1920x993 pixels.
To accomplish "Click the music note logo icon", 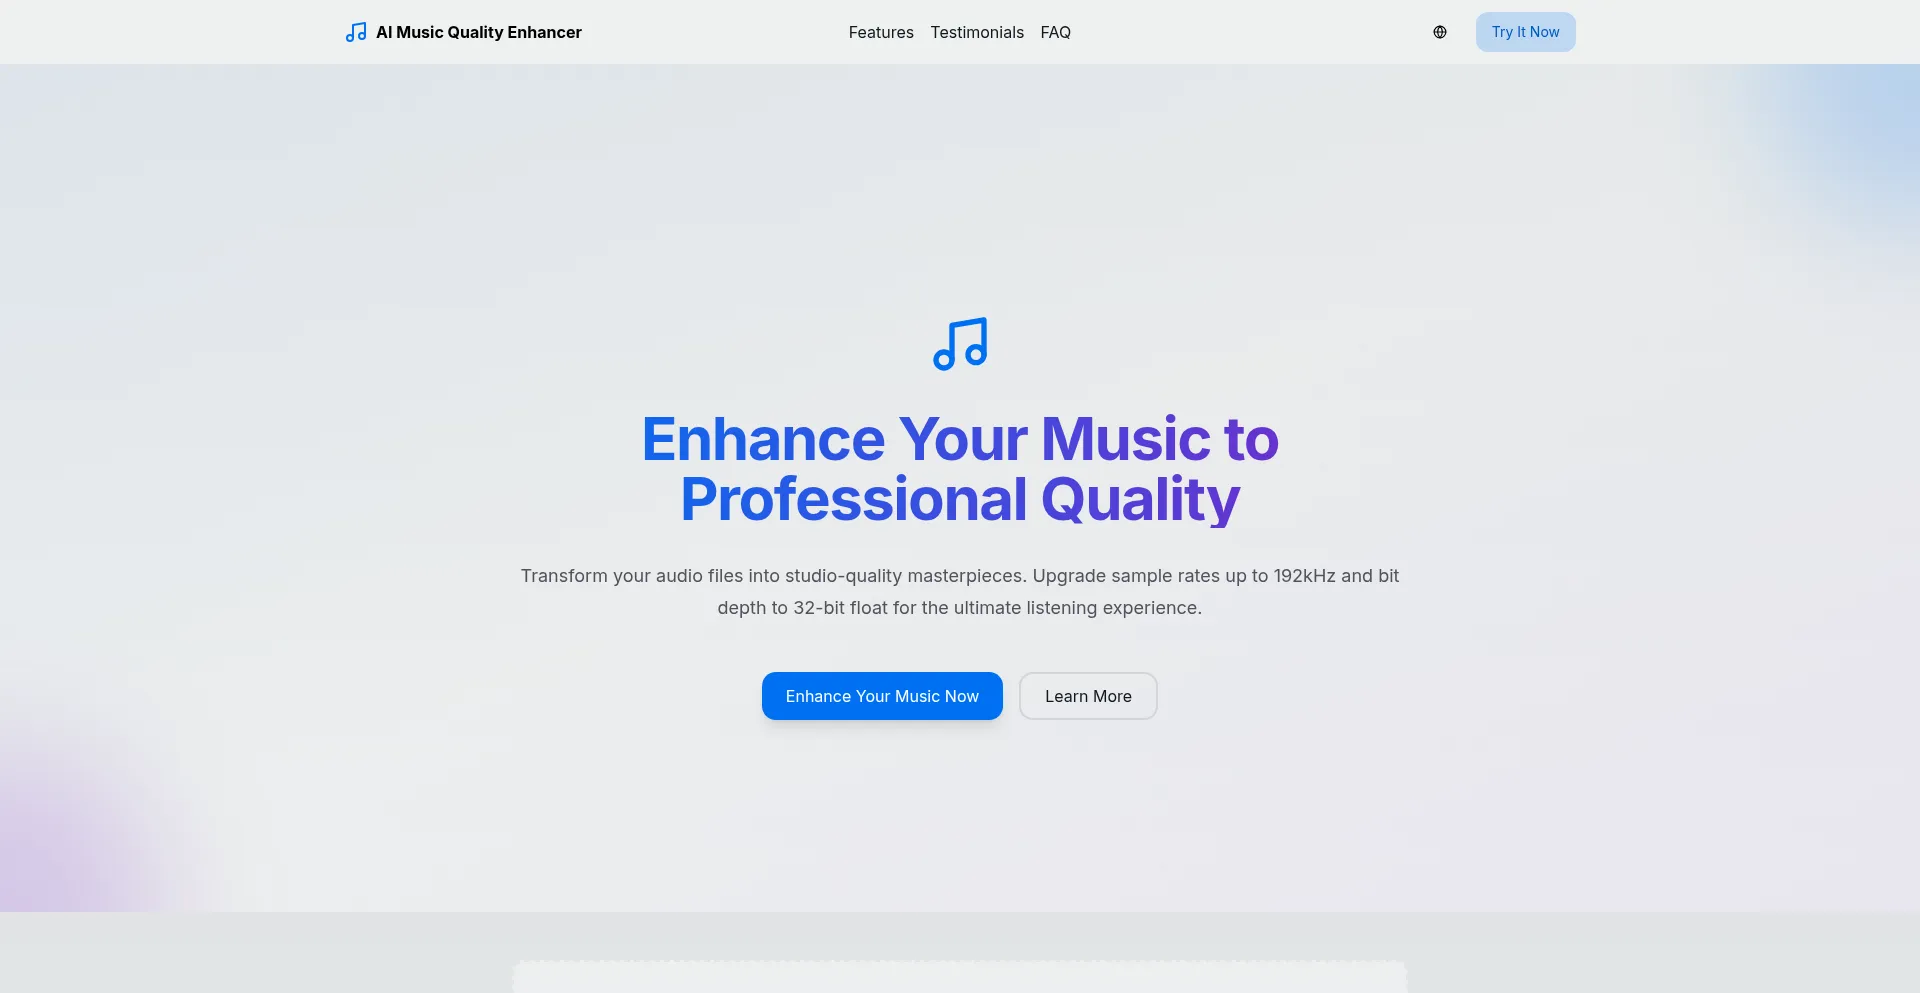I will pyautogui.click(x=355, y=32).
